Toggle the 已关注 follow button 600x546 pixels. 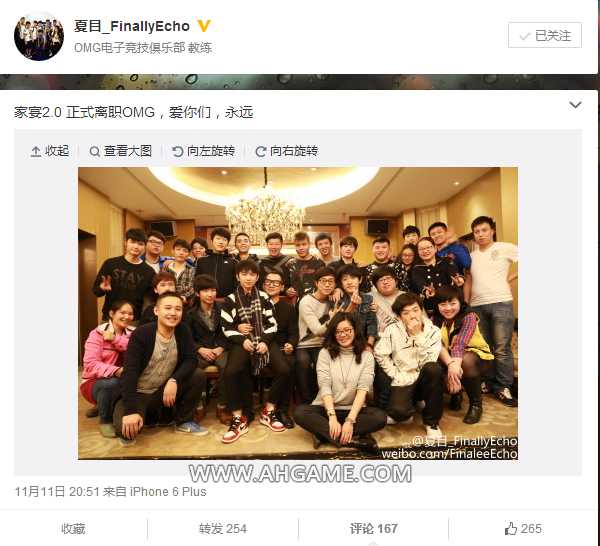[x=545, y=35]
